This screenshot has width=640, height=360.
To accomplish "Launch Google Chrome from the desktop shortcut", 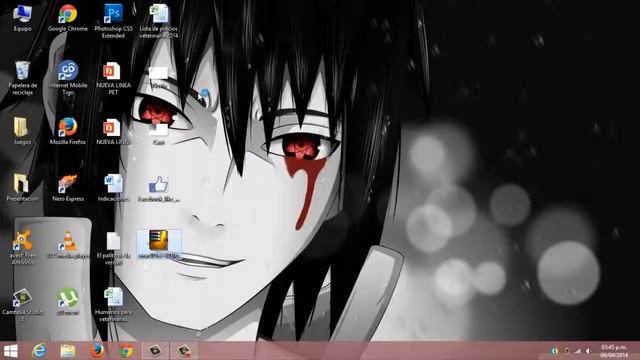I will [68, 18].
